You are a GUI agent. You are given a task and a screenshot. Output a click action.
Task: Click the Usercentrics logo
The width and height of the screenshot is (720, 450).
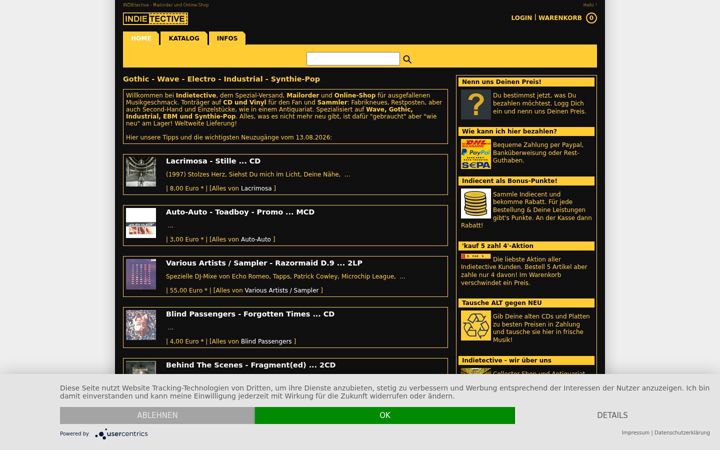coord(121,433)
